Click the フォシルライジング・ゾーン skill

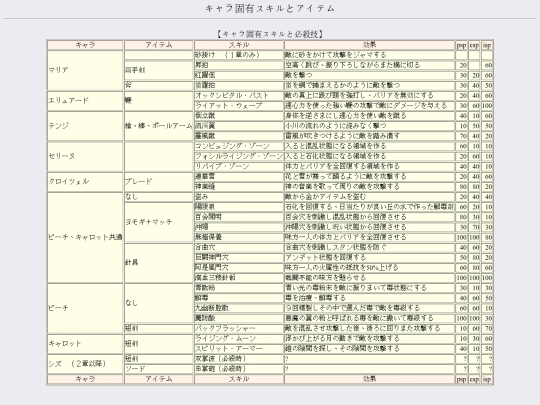(239, 156)
